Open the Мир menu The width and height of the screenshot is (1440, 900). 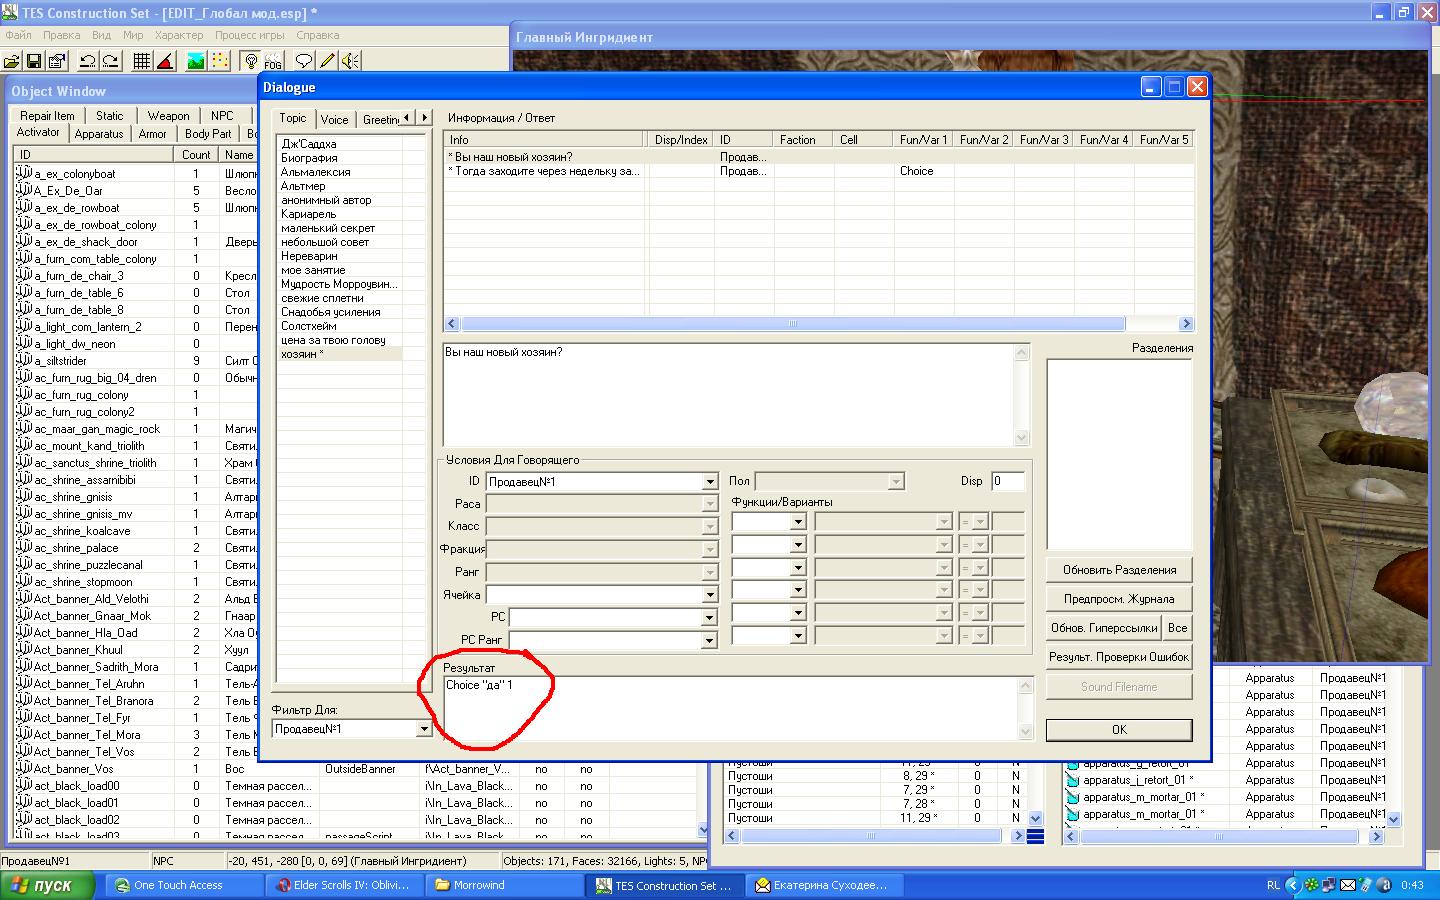coord(133,35)
